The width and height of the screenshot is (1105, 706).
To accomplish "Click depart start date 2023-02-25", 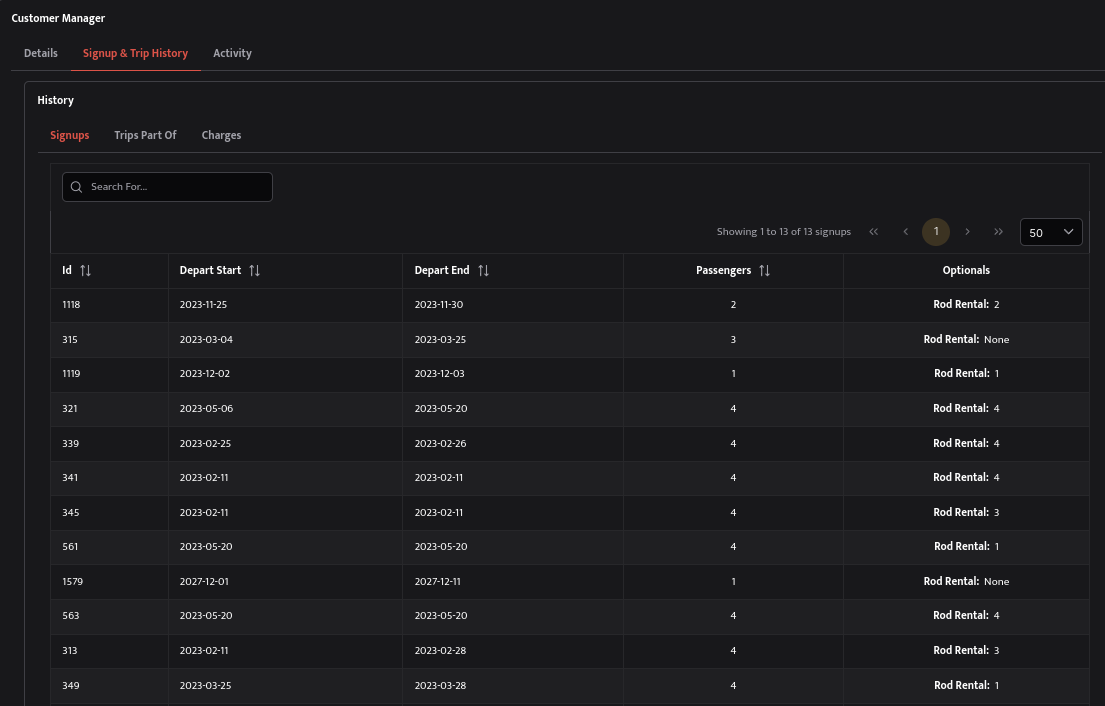I will (x=205, y=443).
